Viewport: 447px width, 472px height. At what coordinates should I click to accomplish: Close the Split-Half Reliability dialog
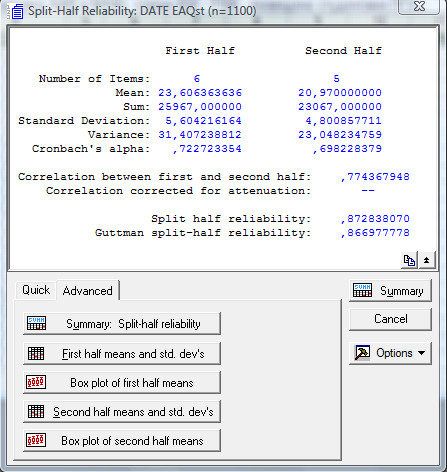click(x=419, y=6)
